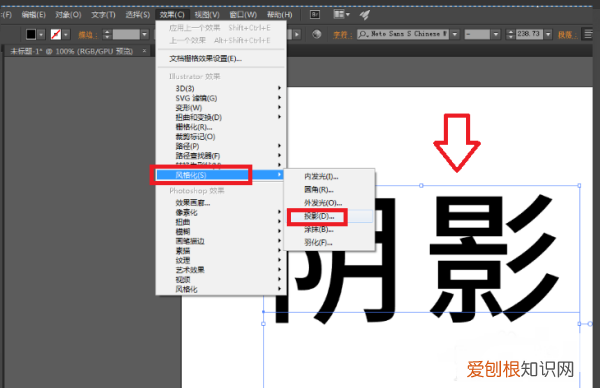
Task: Open the 对象(O) menu
Action: pos(68,15)
